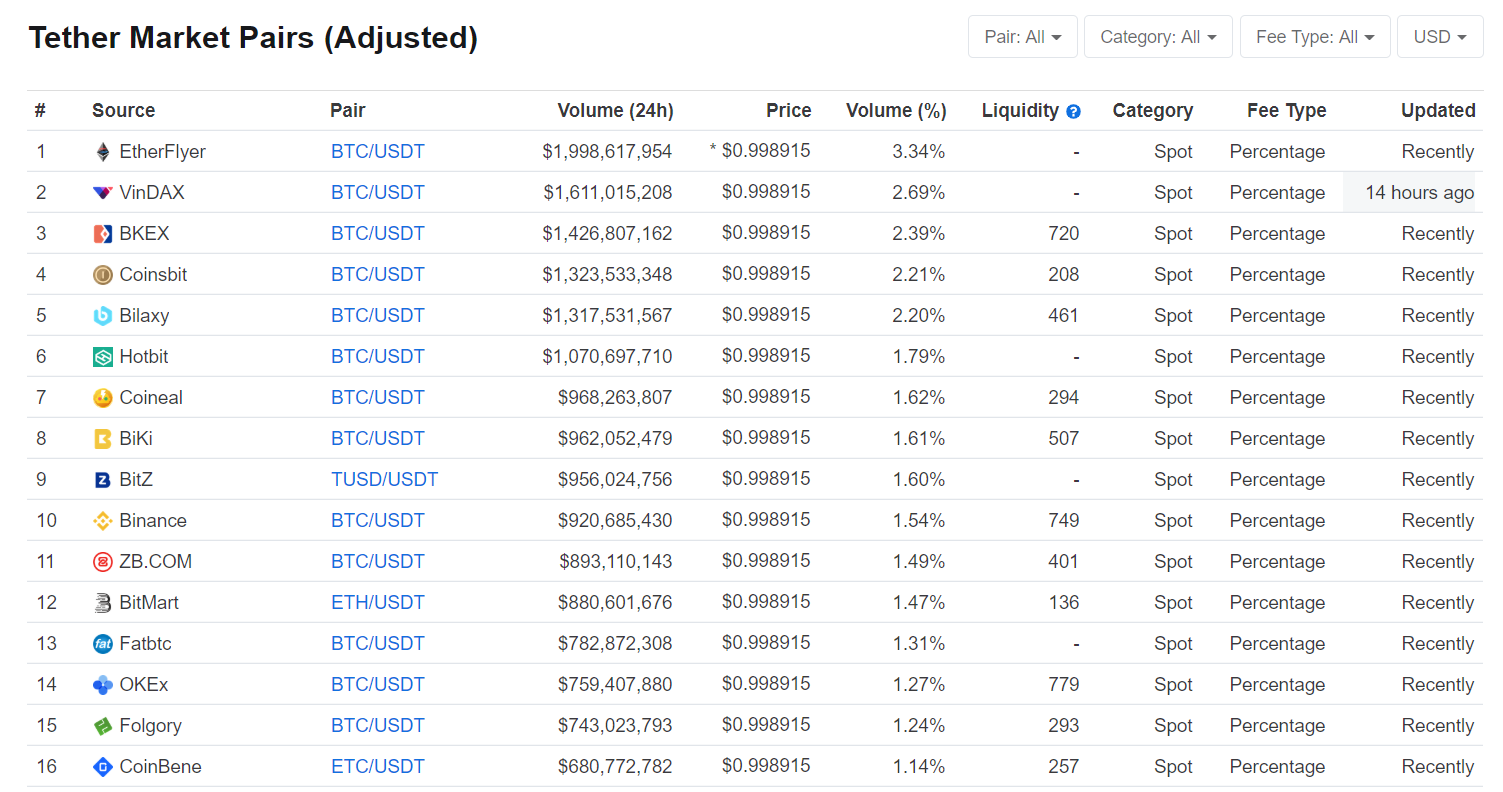Open the Category: All filter dropdown
This screenshot has width=1503, height=792.
tap(1158, 37)
